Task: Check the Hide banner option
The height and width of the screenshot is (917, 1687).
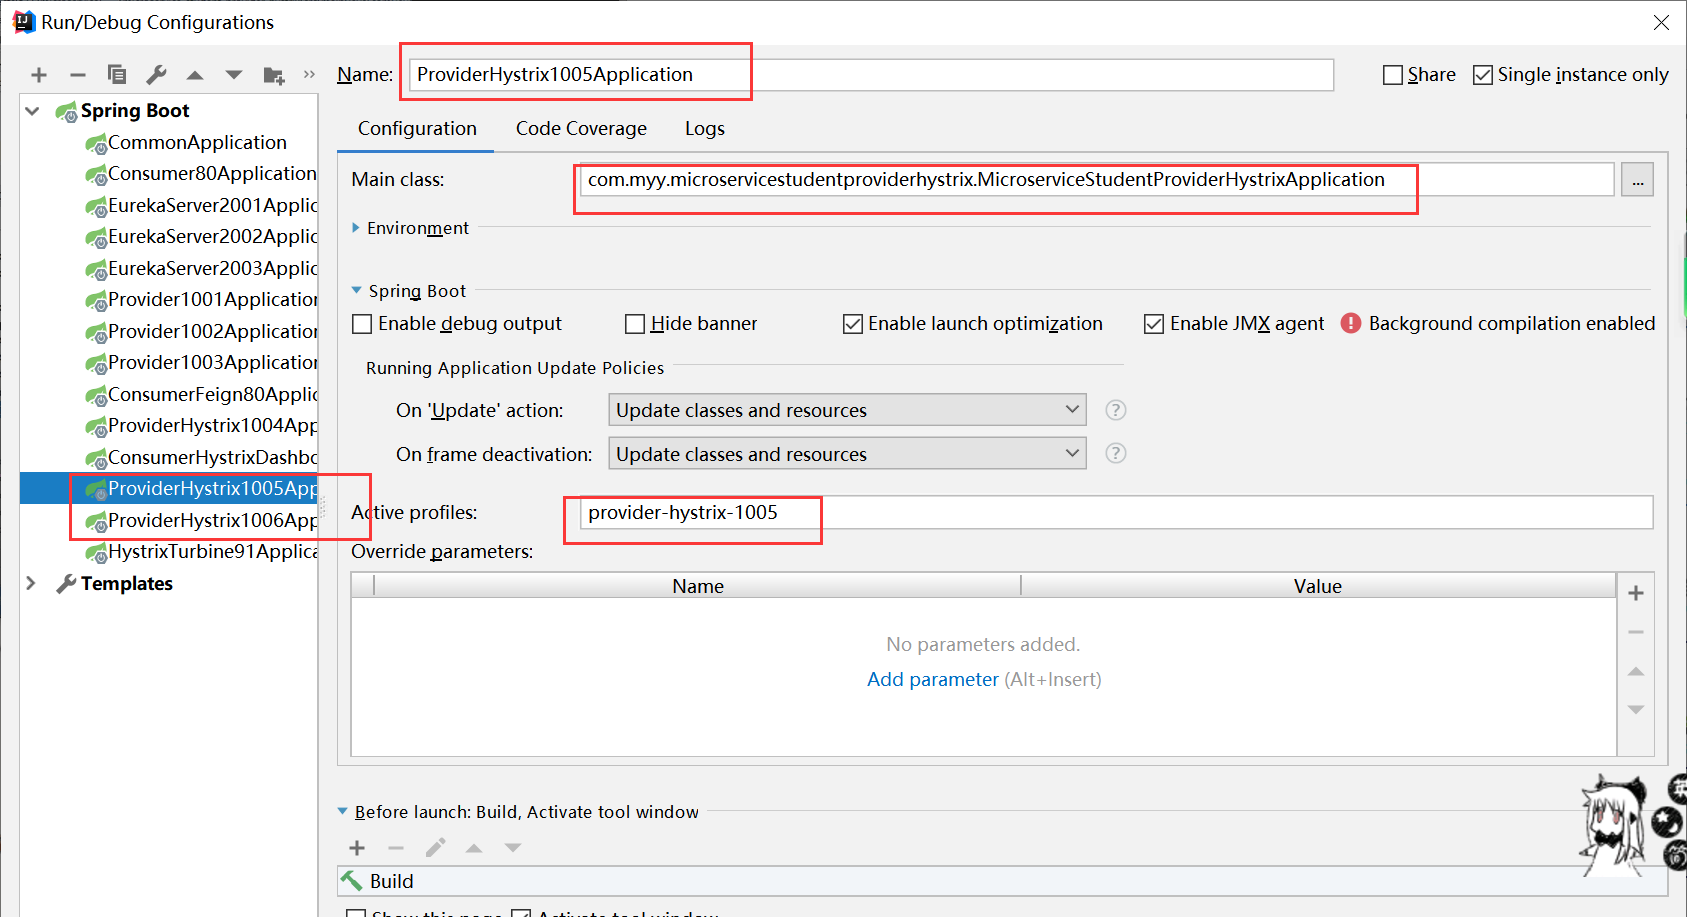Action: pos(635,324)
